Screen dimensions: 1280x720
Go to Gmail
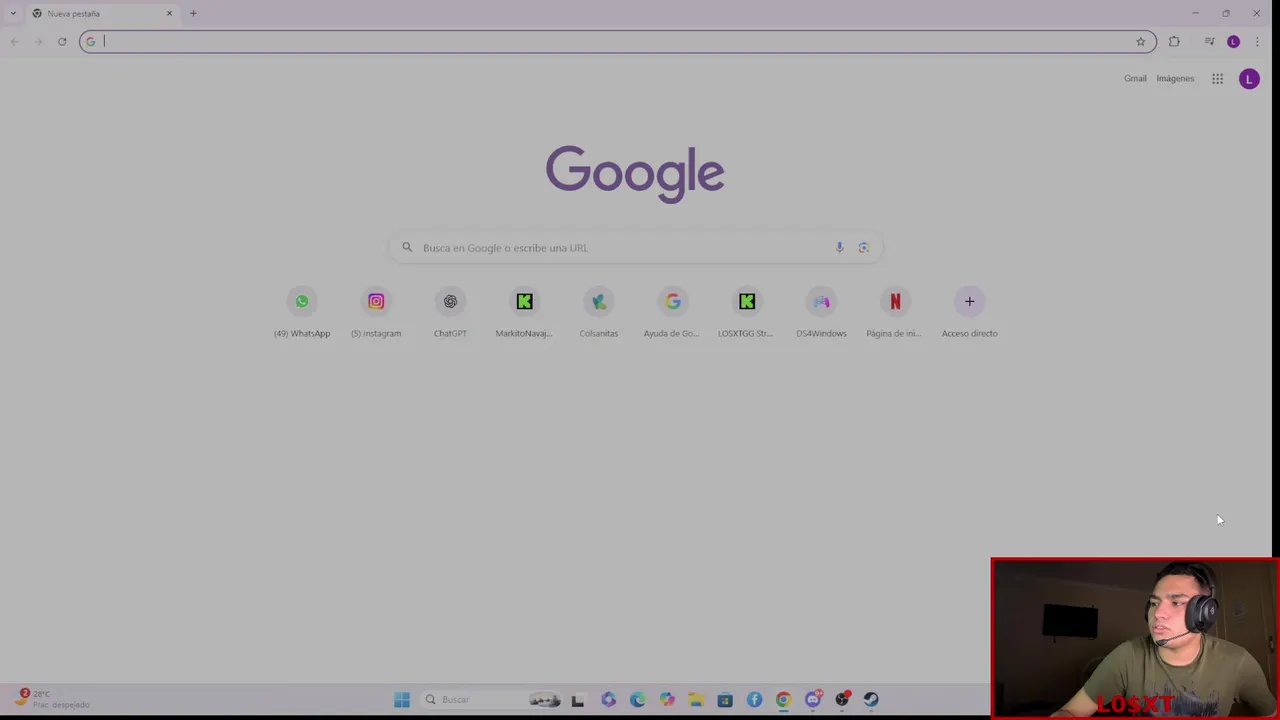point(1135,79)
